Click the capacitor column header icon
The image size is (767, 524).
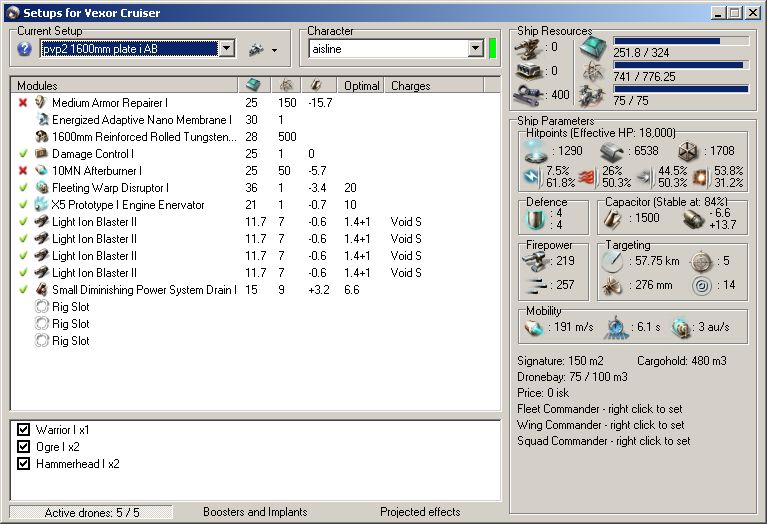(316, 85)
